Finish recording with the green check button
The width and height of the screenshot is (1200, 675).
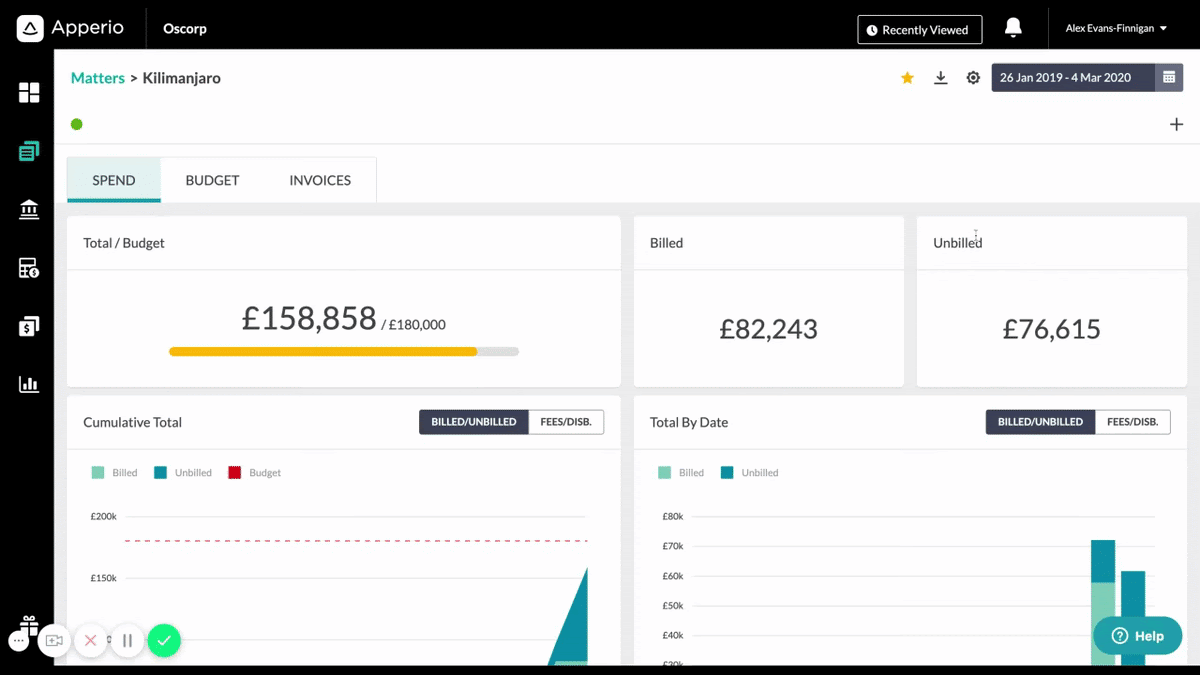164,640
